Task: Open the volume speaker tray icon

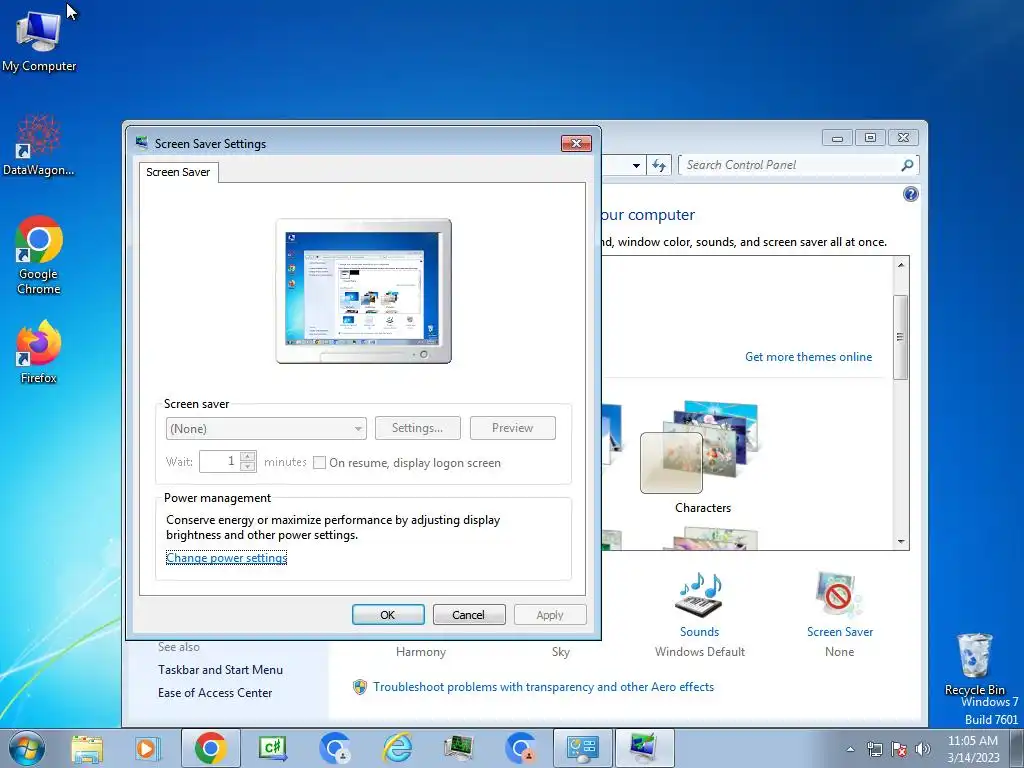Action: click(922, 749)
